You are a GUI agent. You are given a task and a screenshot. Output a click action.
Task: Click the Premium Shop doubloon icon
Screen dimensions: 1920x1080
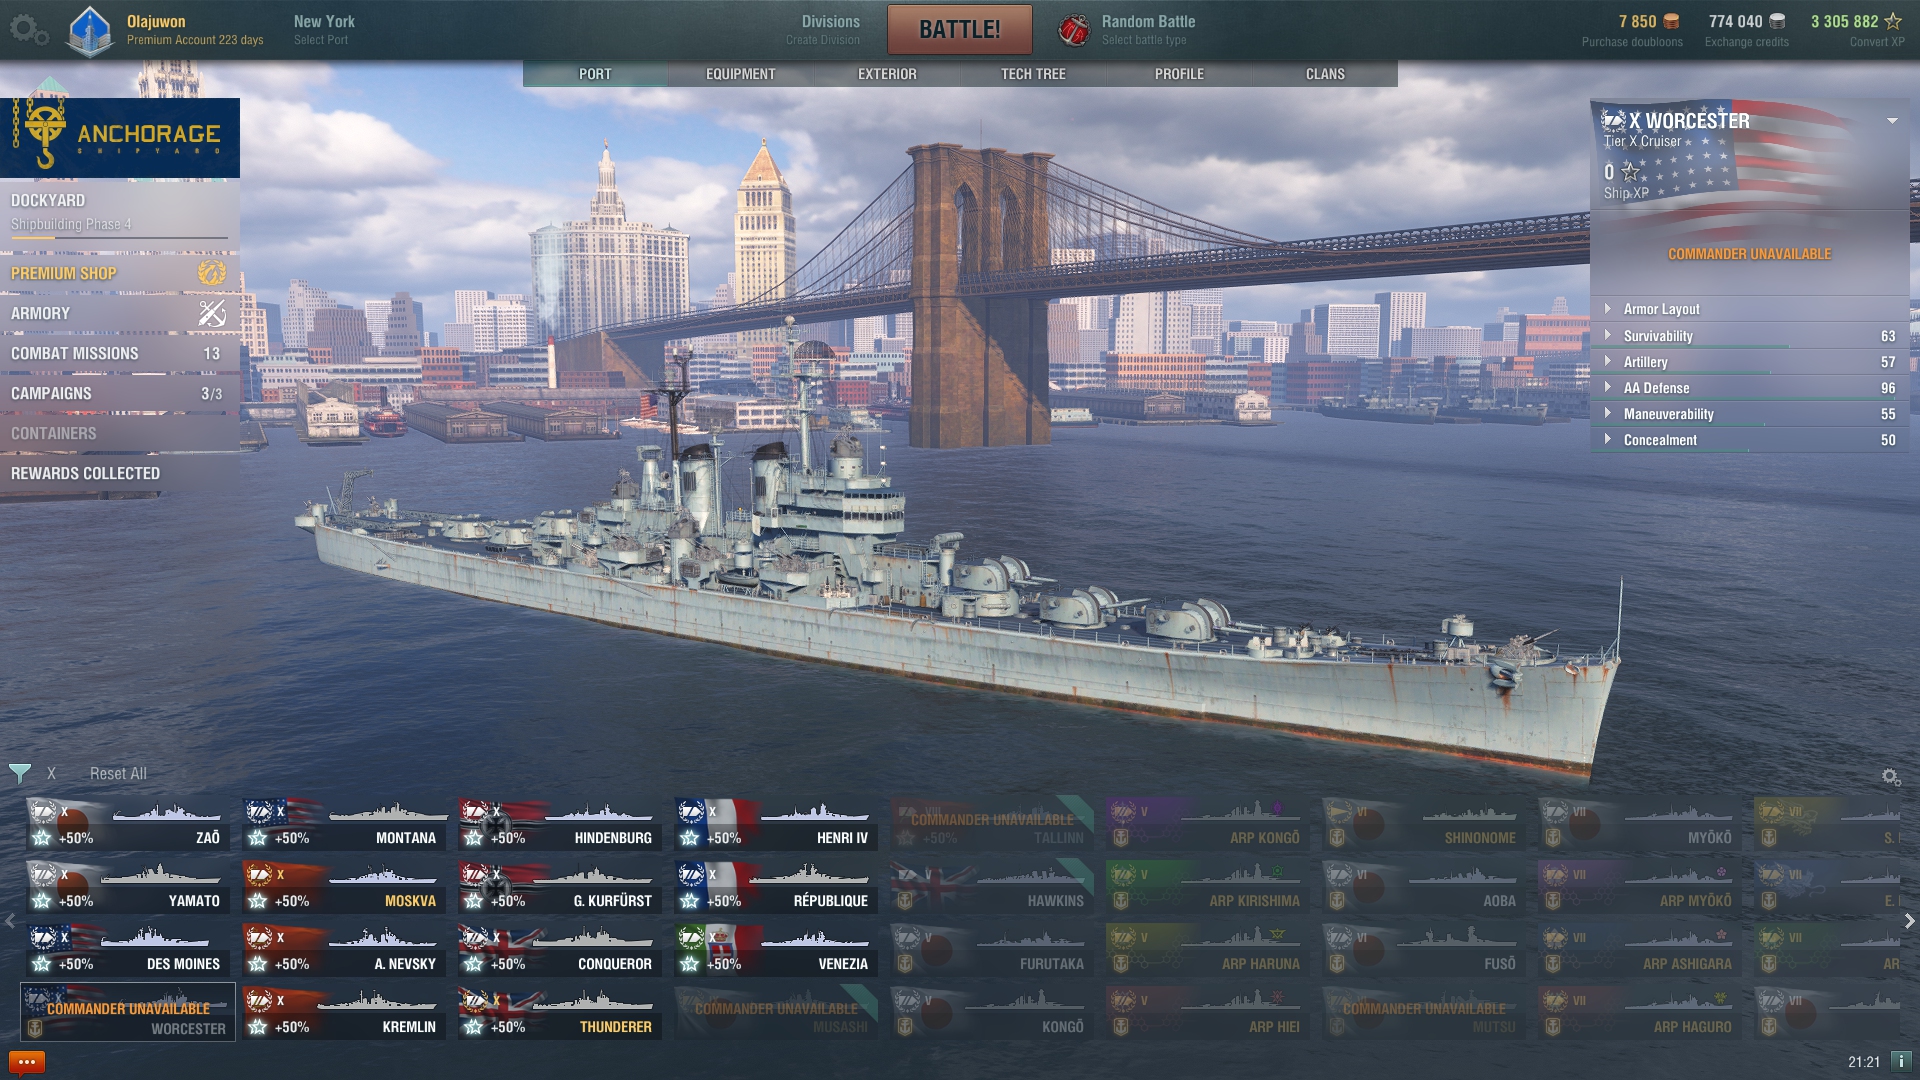pos(211,273)
